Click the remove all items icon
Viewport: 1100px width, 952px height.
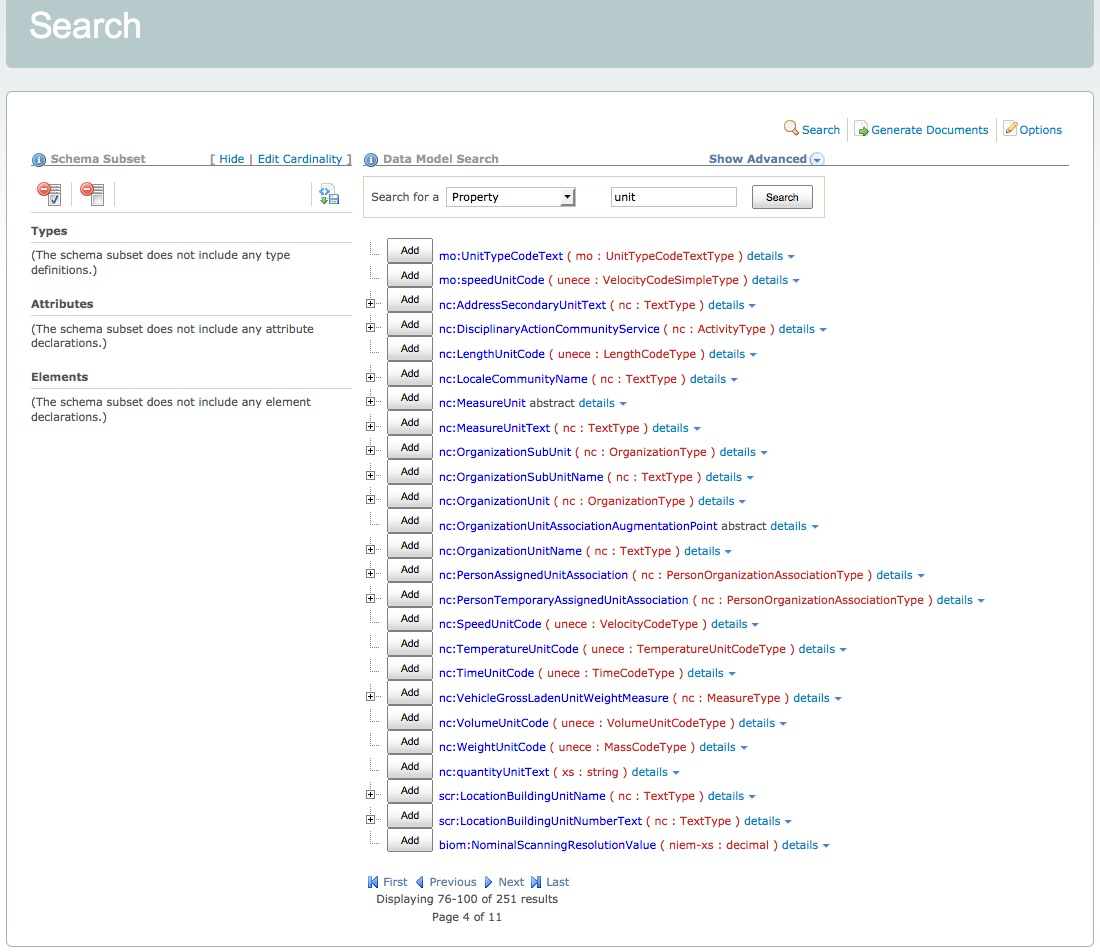coord(92,194)
